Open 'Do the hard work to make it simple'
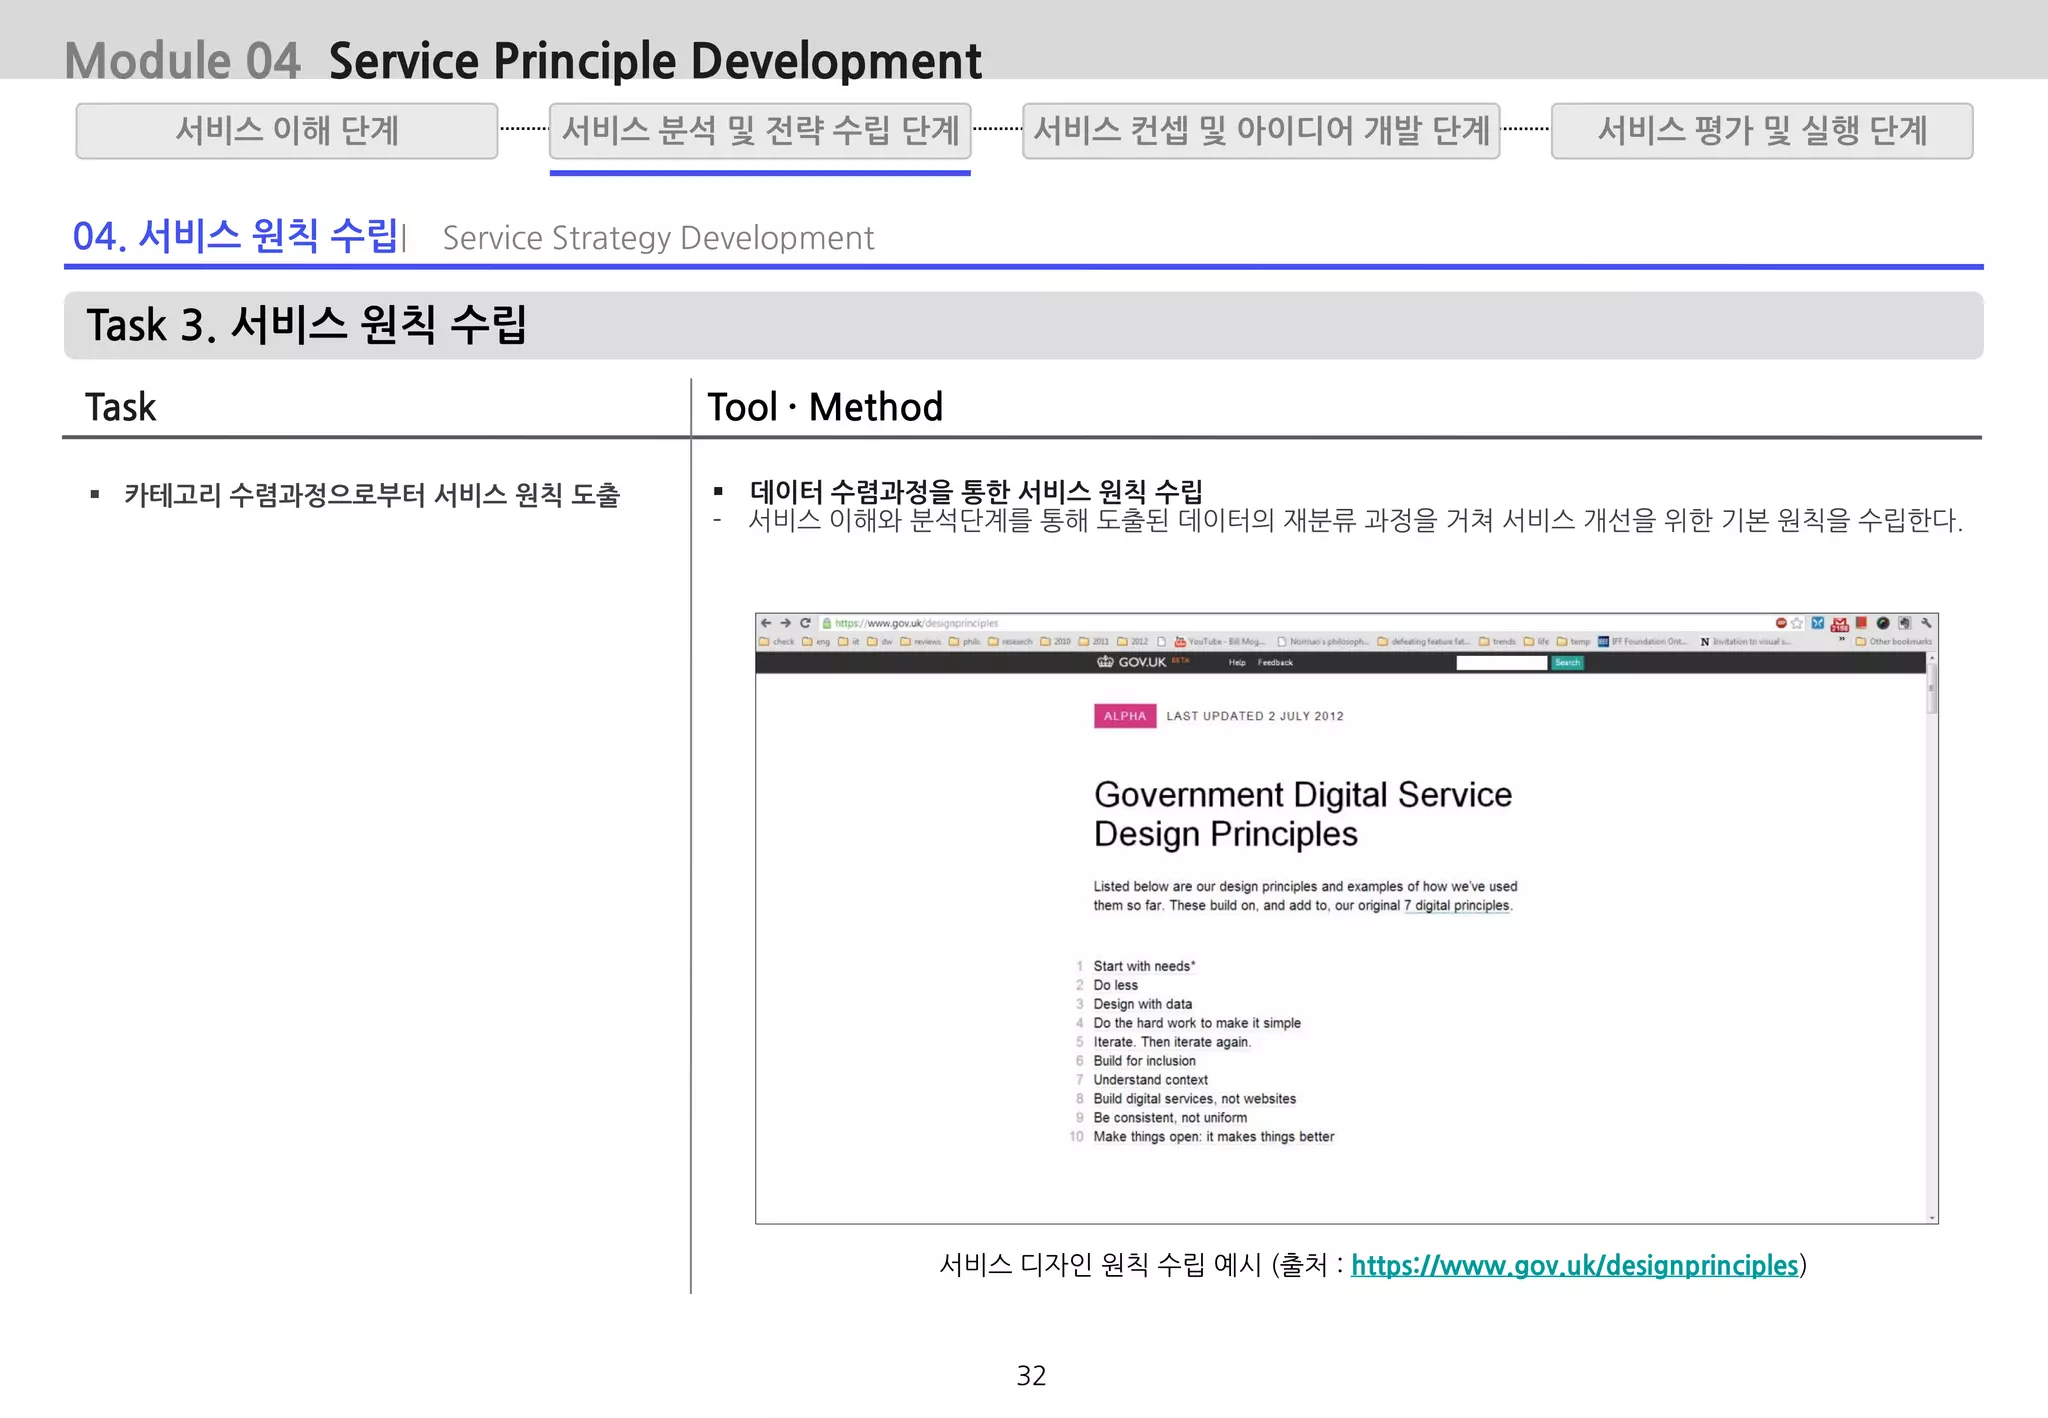 1197,1023
